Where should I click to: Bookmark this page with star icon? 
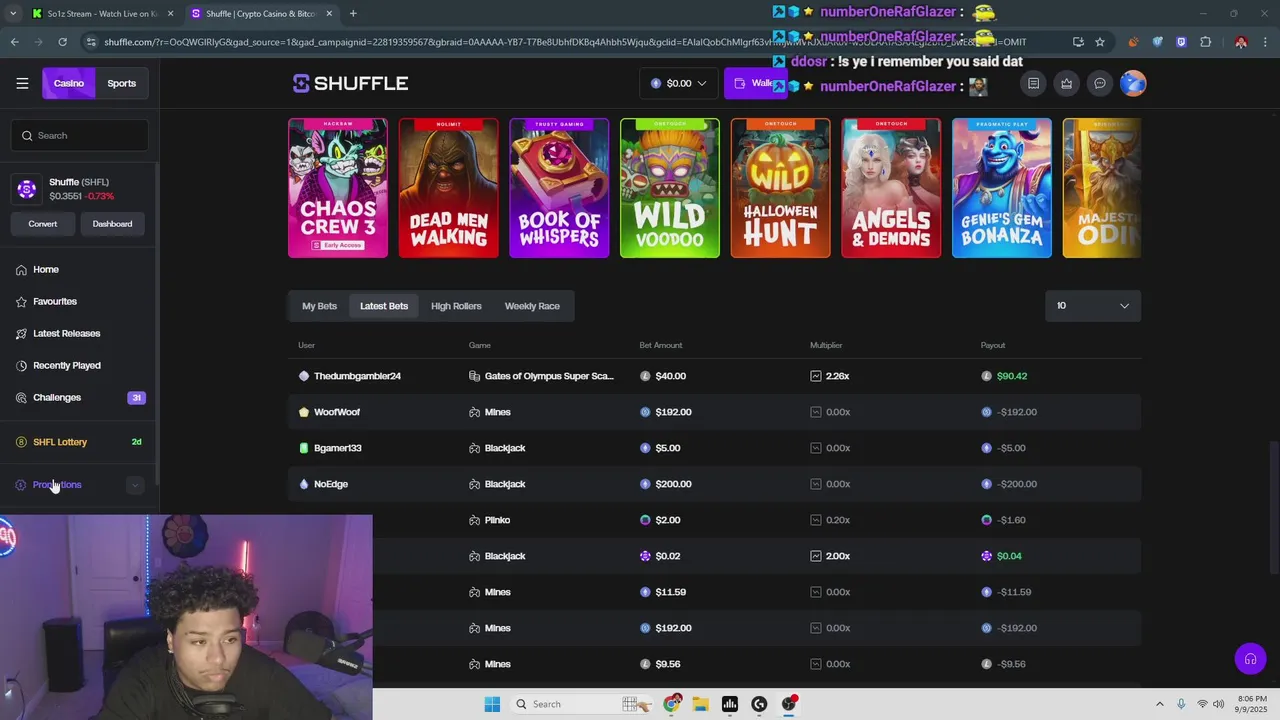(x=1100, y=42)
